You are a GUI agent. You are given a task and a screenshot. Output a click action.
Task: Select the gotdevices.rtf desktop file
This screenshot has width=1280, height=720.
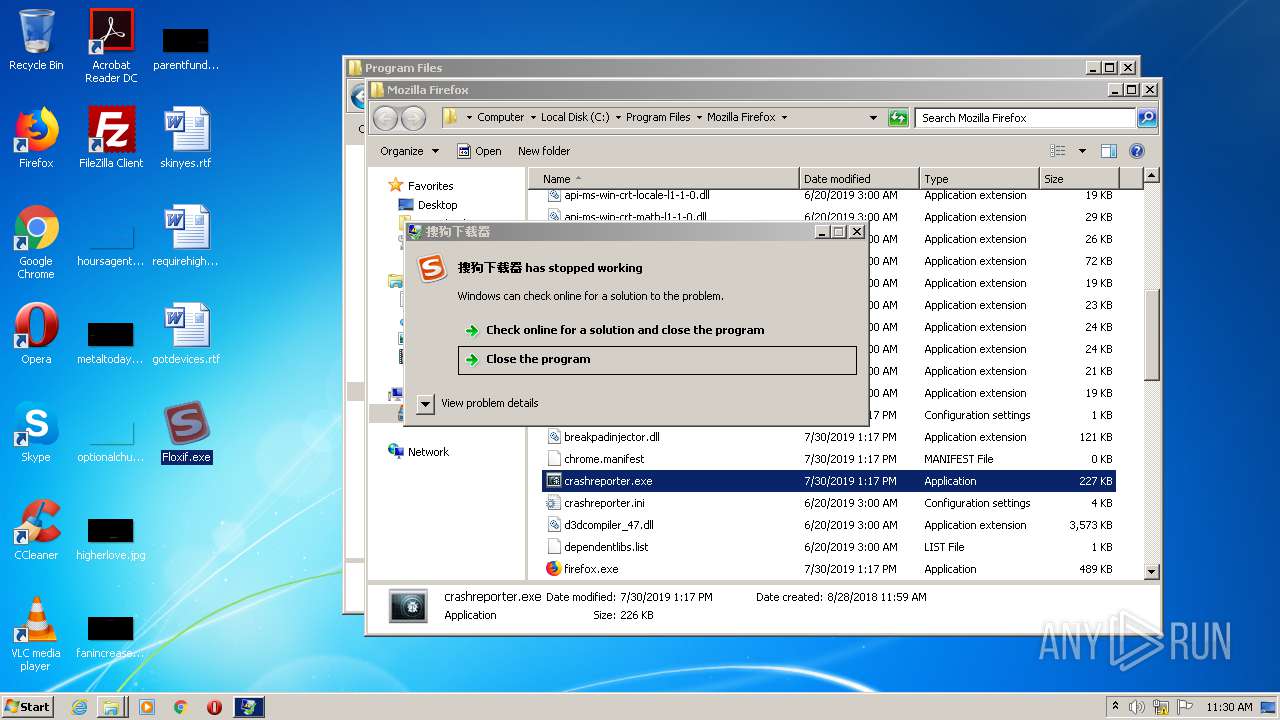[186, 334]
